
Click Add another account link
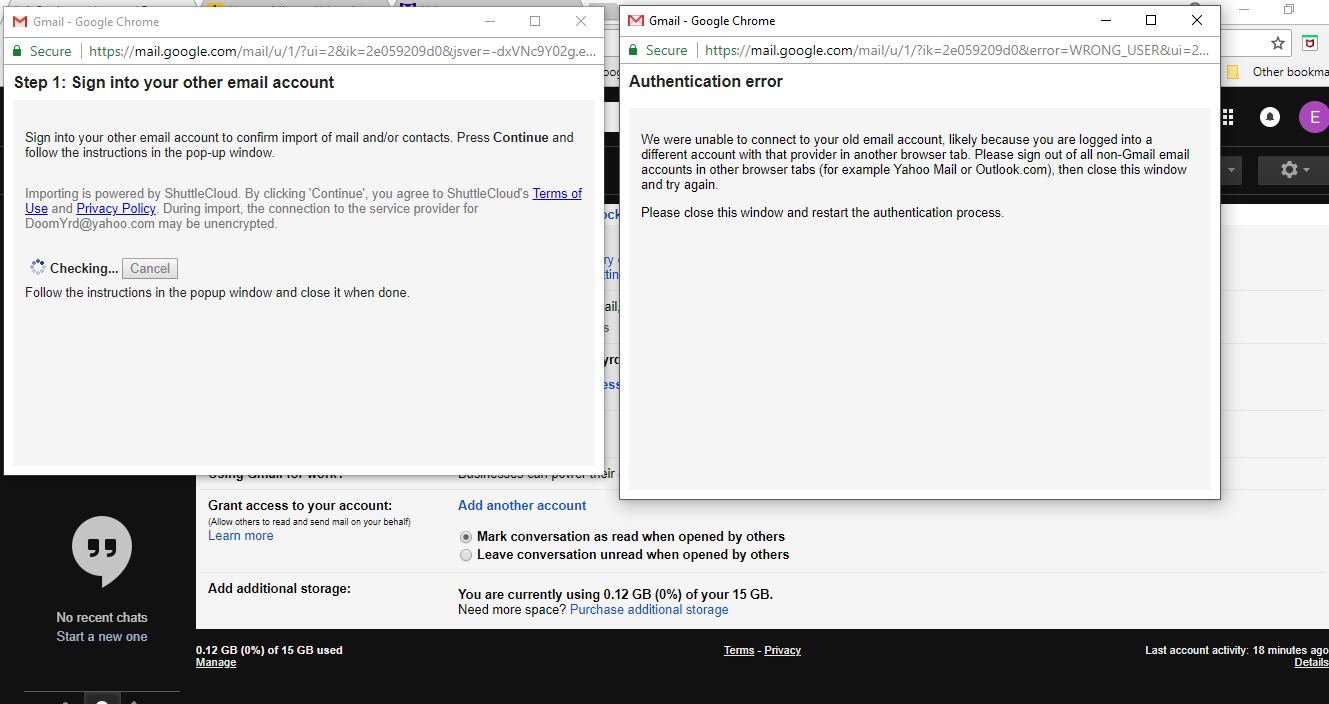(522, 505)
